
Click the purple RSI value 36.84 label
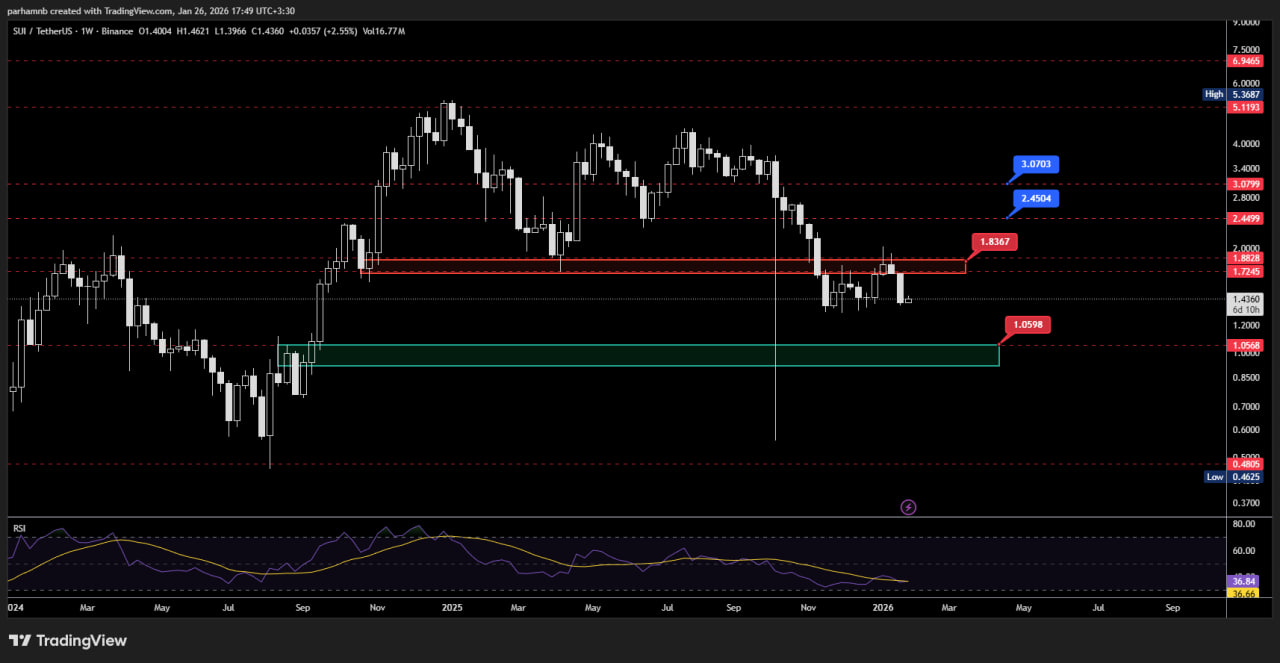[x=1243, y=581]
